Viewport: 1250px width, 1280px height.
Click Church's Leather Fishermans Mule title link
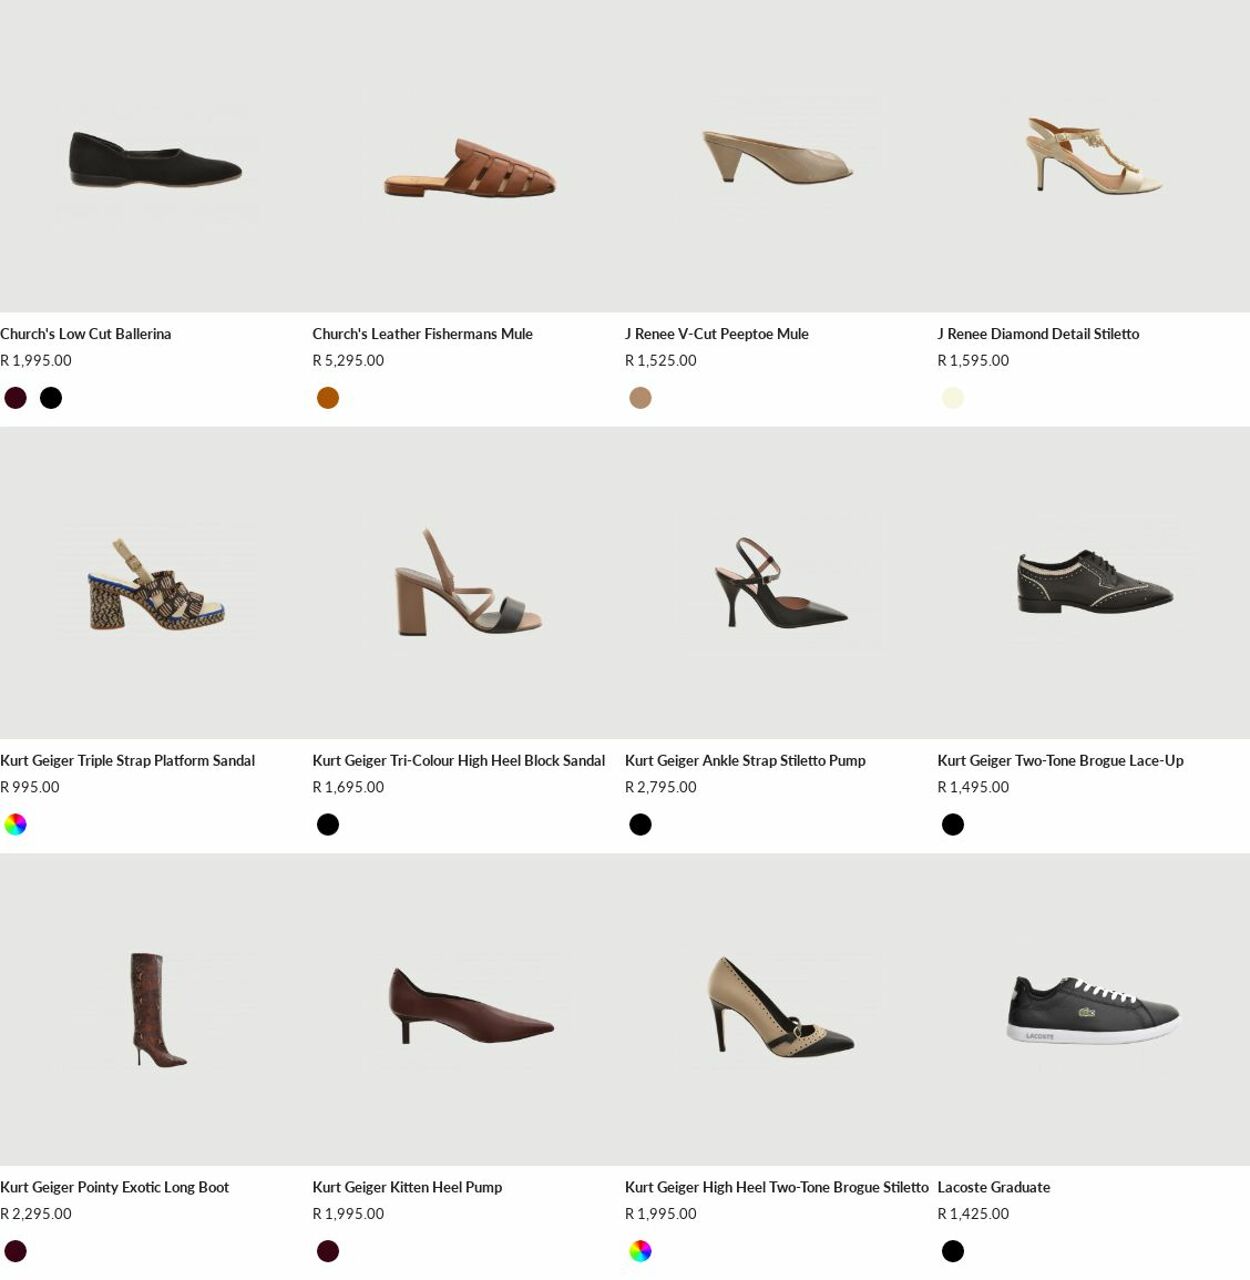422,334
